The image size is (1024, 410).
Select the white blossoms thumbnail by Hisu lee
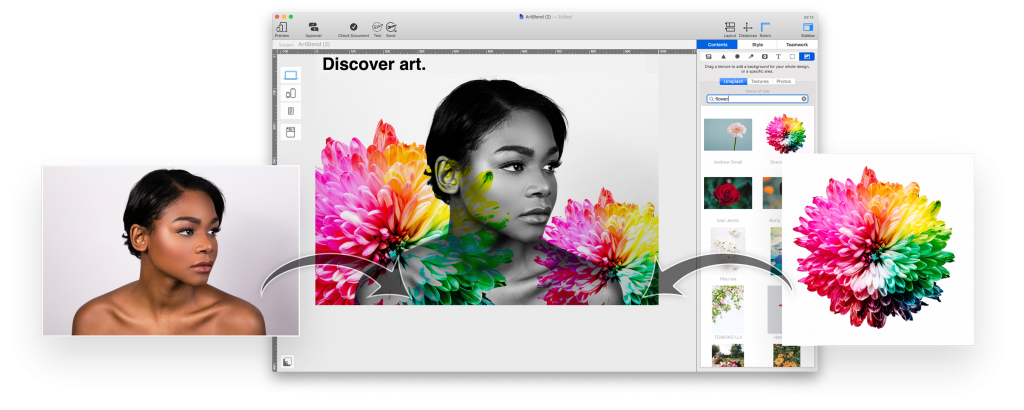pyautogui.click(x=728, y=249)
